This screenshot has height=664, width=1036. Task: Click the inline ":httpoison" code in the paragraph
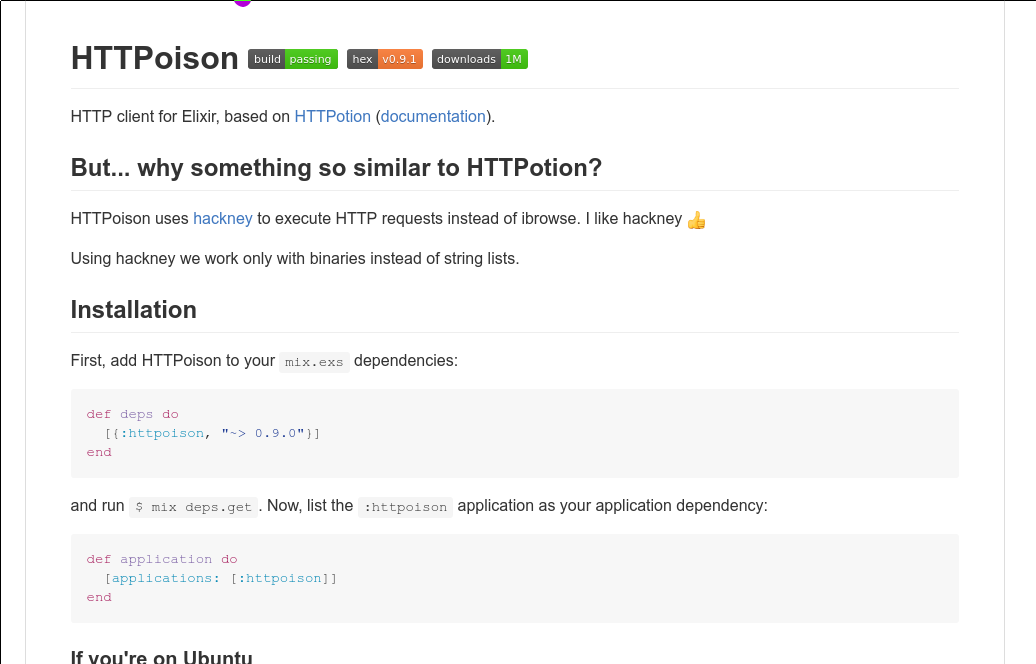[406, 507]
